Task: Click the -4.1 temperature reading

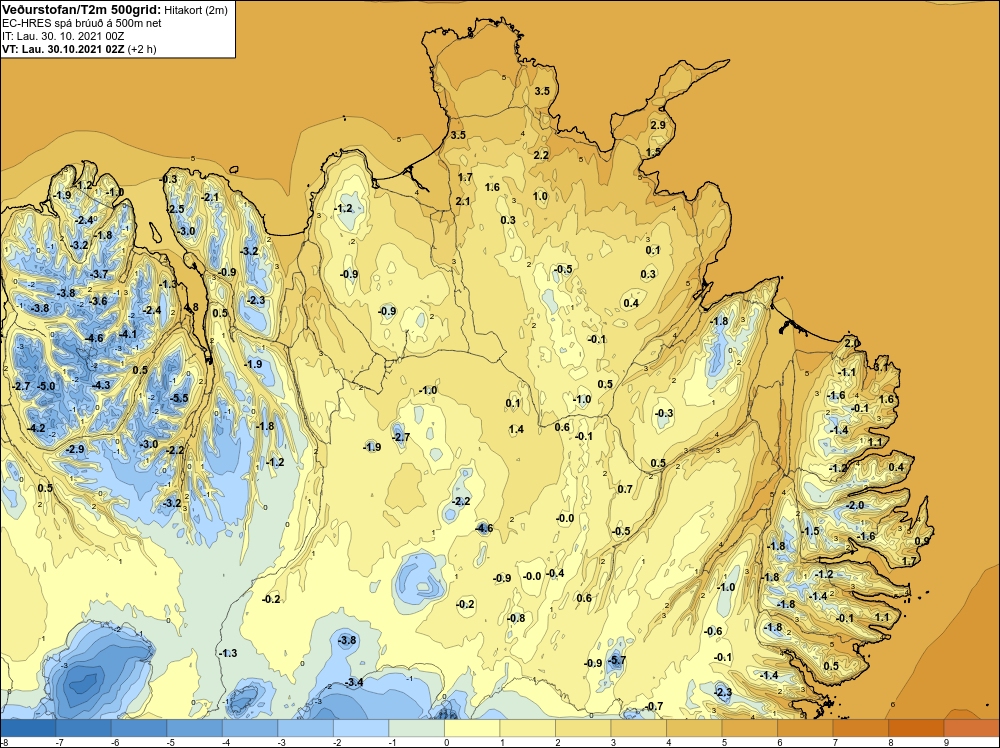Action: (x=128, y=334)
